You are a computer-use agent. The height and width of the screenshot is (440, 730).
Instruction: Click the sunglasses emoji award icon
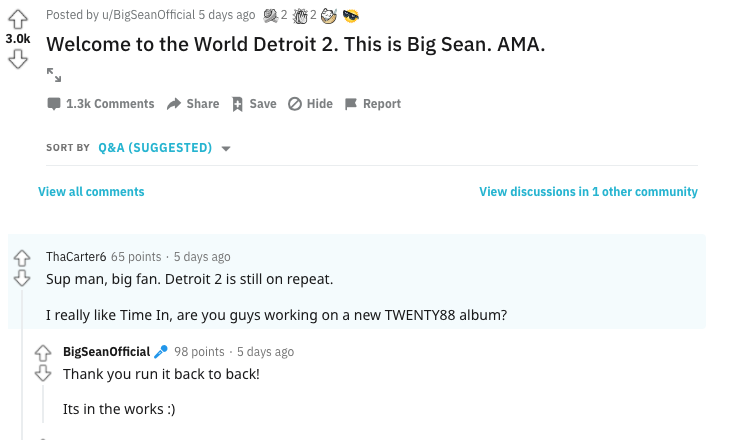pos(351,16)
